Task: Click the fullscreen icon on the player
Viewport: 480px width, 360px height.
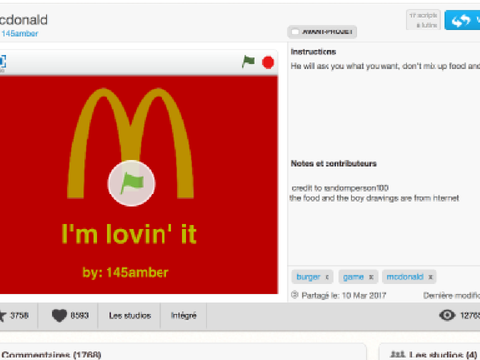Action: [2, 62]
